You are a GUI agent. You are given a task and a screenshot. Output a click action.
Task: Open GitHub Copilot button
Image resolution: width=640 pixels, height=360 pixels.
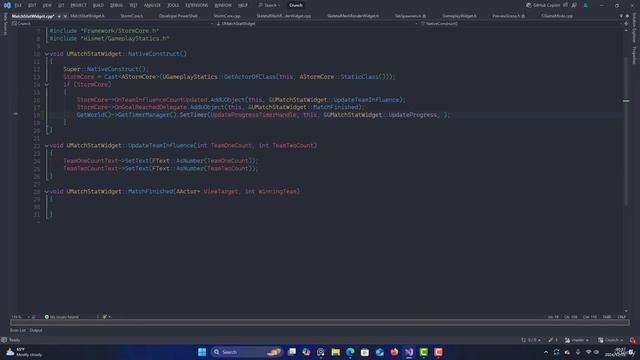pyautogui.click(x=543, y=5)
